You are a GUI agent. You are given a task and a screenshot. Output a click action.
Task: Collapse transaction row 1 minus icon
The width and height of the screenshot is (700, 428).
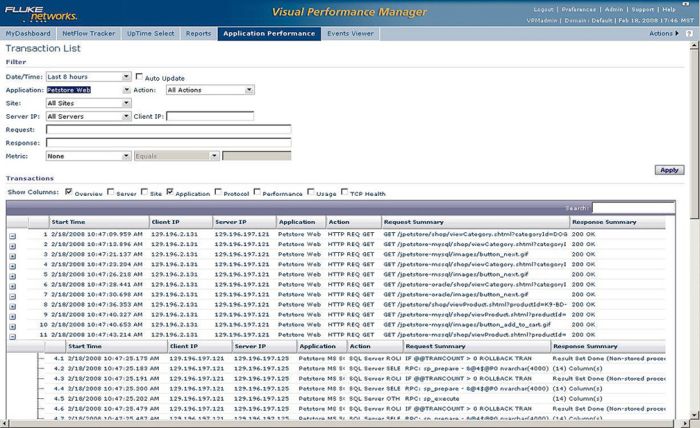pyautogui.click(x=12, y=236)
